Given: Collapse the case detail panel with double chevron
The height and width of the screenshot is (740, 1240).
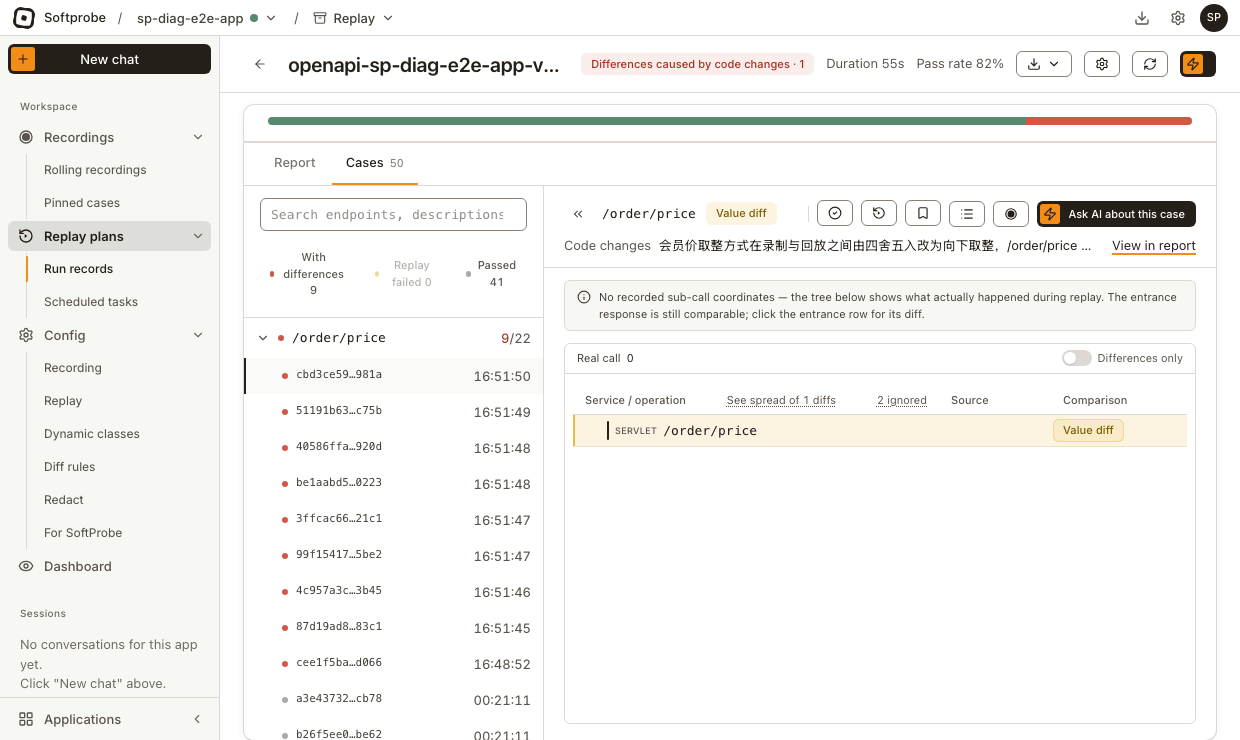Looking at the screenshot, I should pos(578,214).
